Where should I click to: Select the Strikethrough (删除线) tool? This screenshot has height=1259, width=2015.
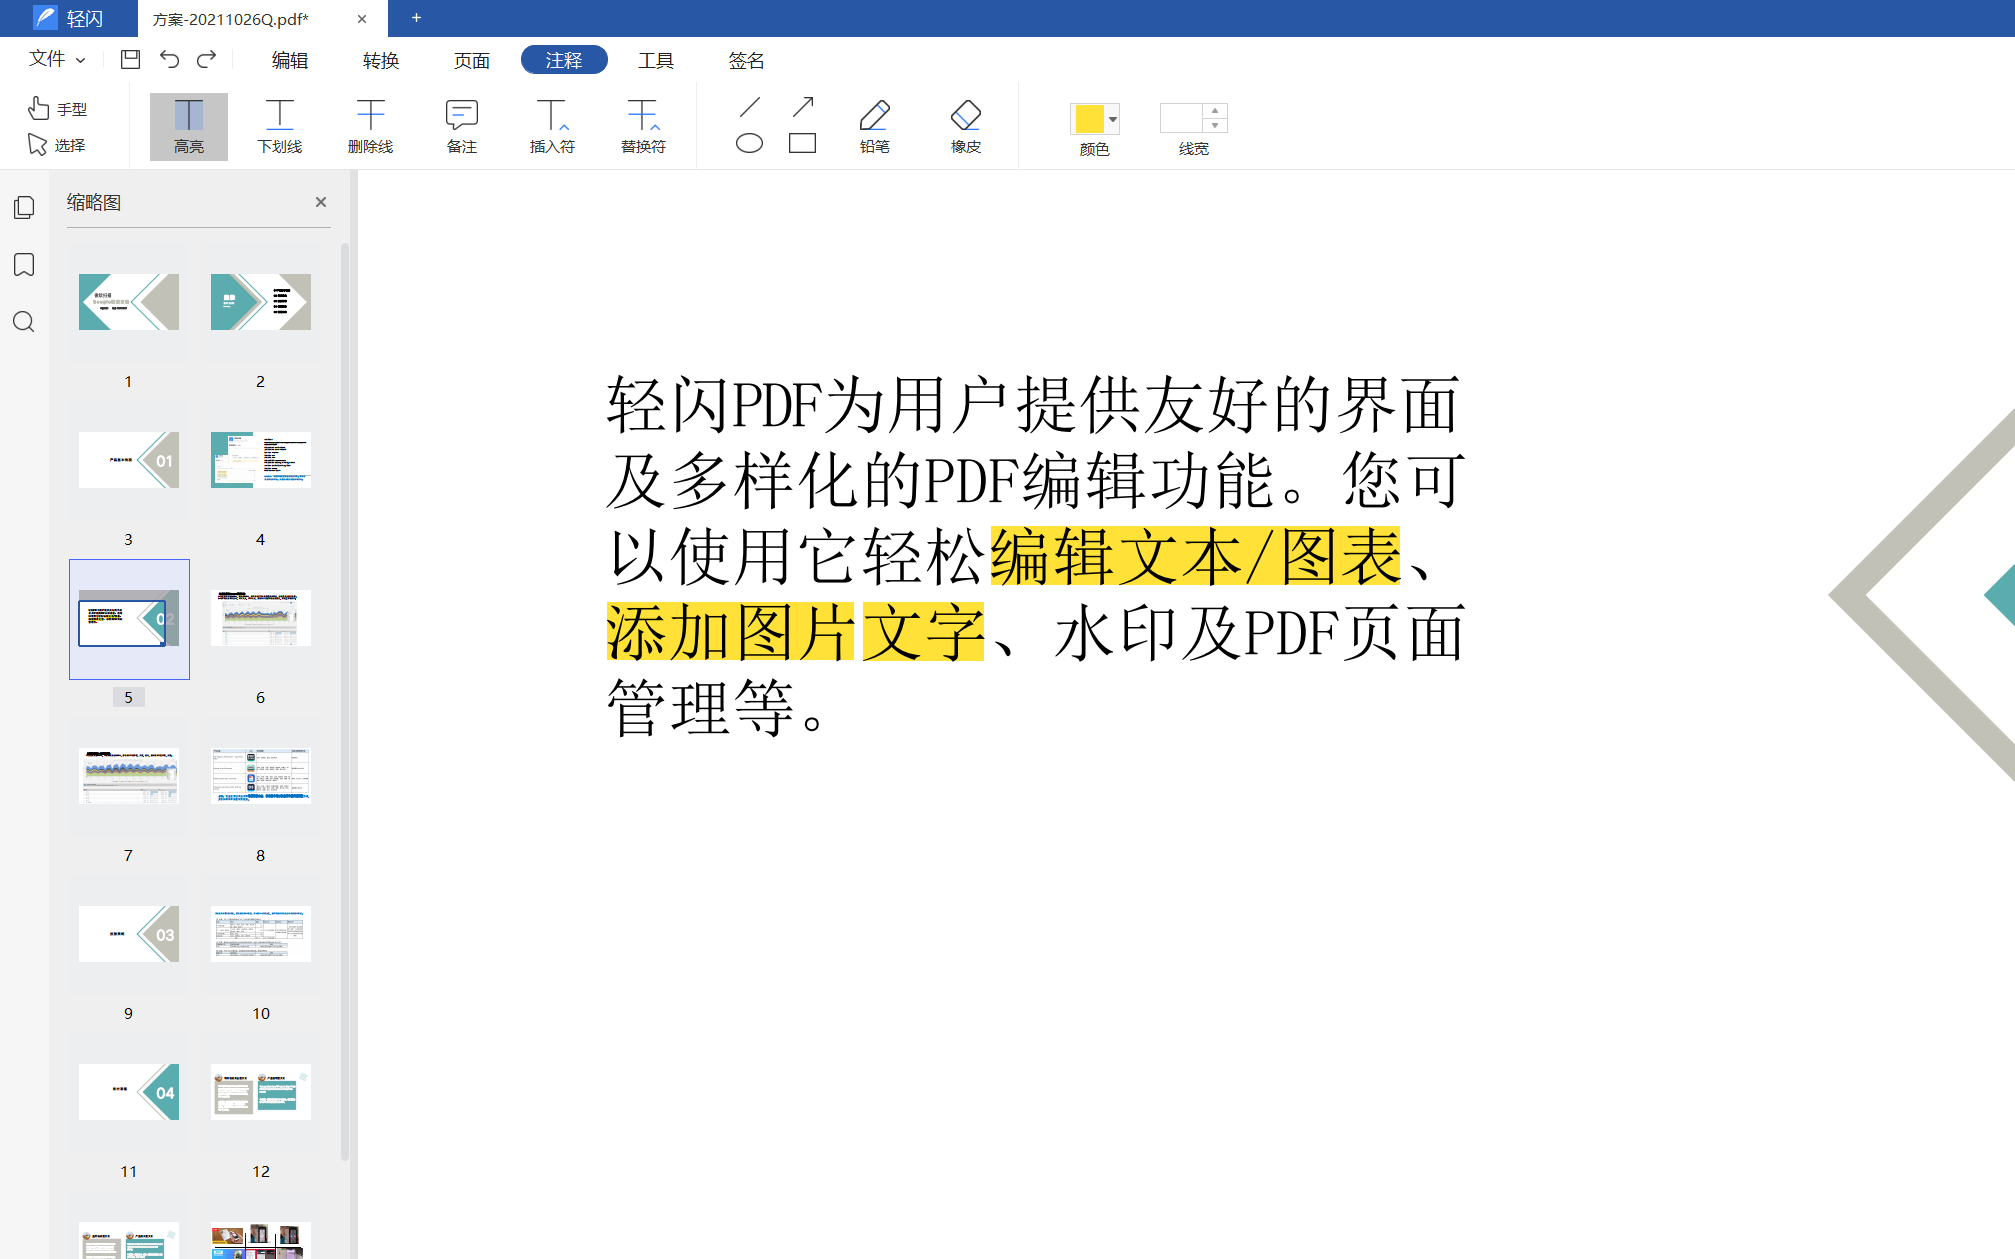pyautogui.click(x=370, y=126)
